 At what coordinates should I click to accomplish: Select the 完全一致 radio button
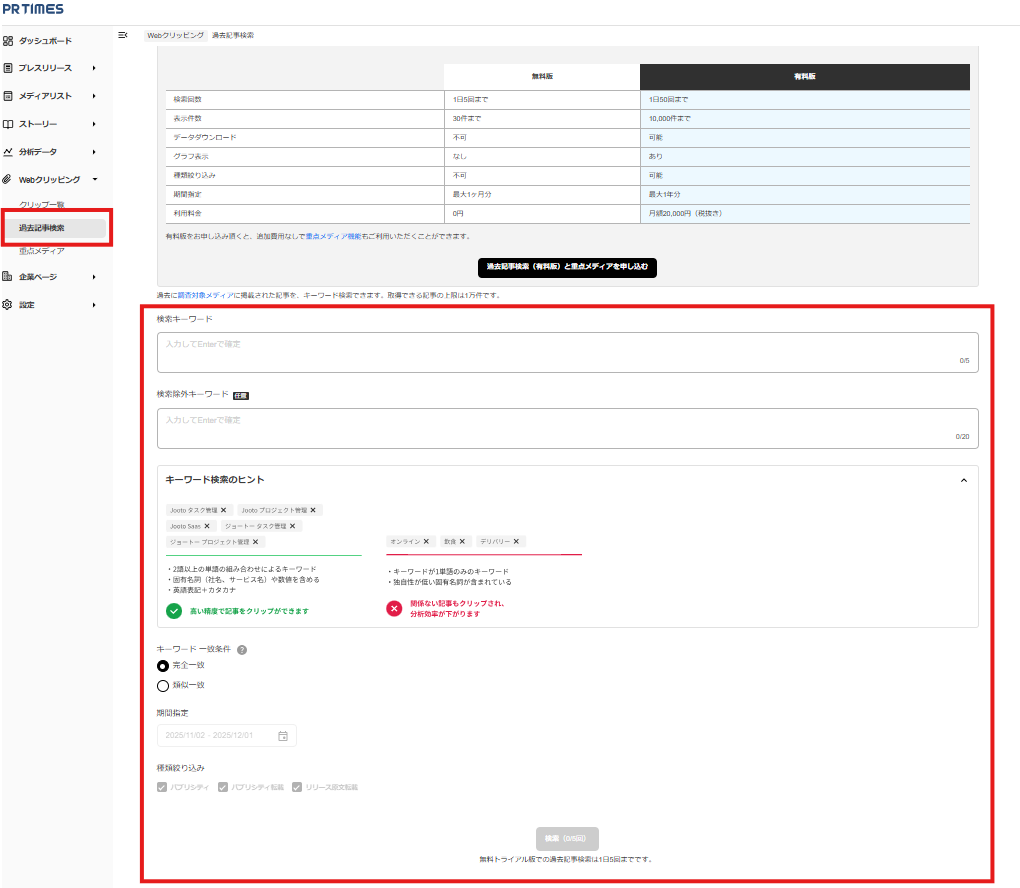[163, 666]
